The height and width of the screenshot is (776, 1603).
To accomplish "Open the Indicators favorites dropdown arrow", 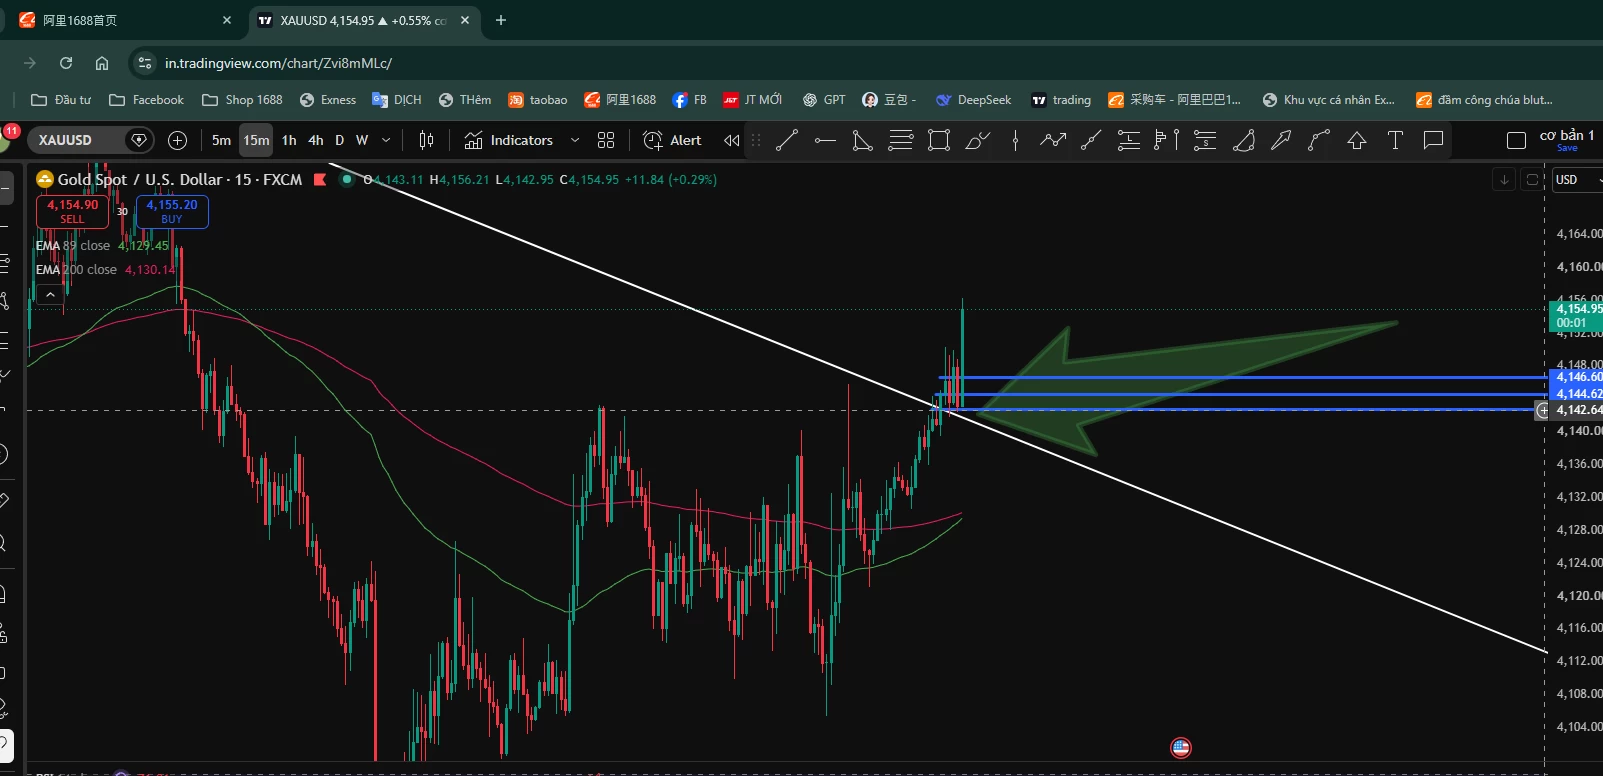I will tap(575, 141).
